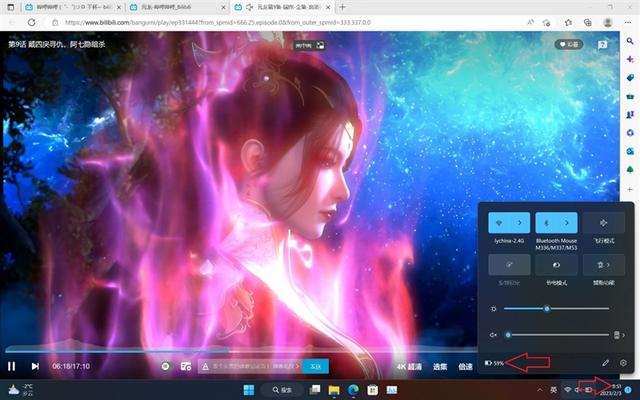Open a new browser tab

pos(342,7)
